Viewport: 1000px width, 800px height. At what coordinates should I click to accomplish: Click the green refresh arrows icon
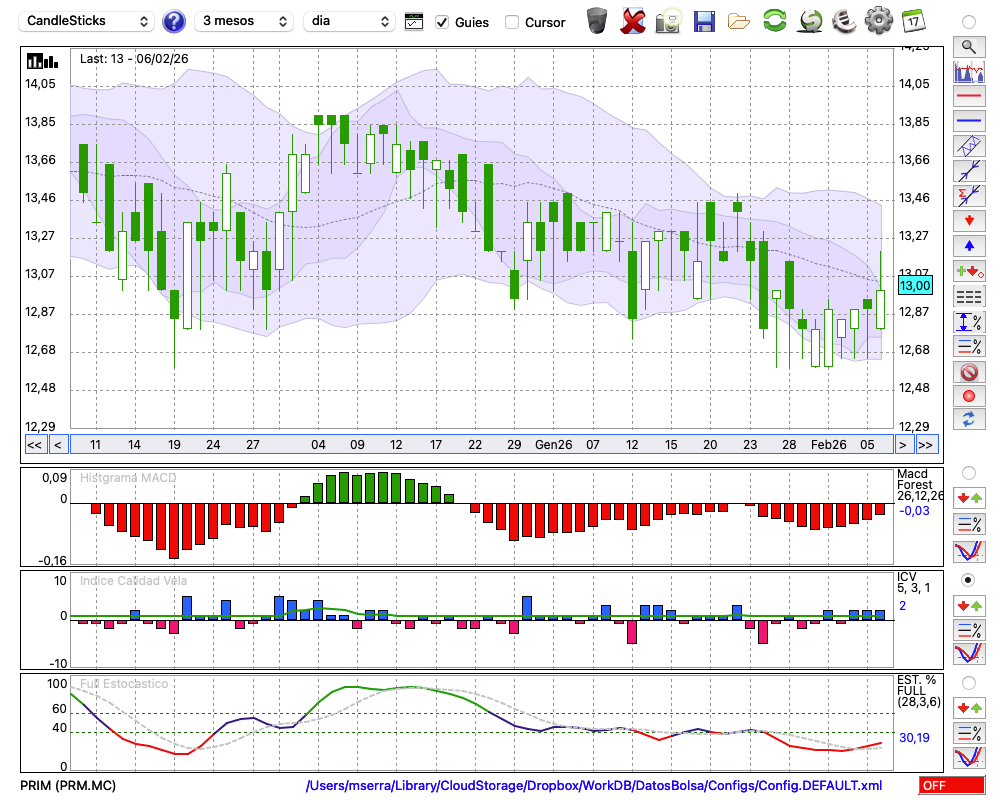(774, 20)
